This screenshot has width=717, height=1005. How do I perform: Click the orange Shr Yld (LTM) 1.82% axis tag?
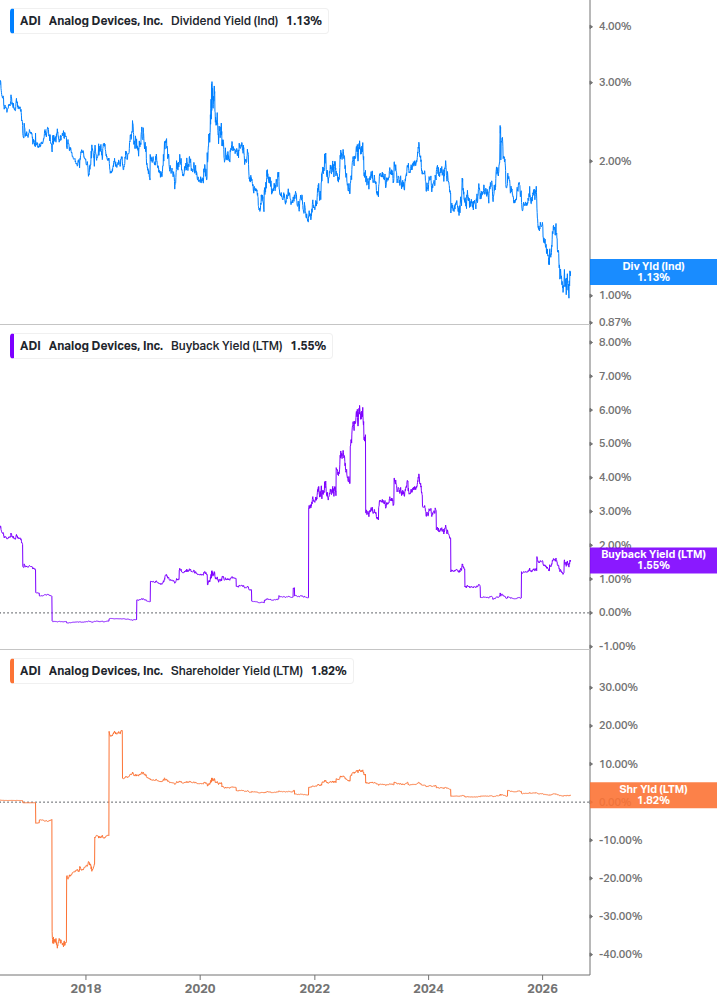pyautogui.click(x=653, y=795)
